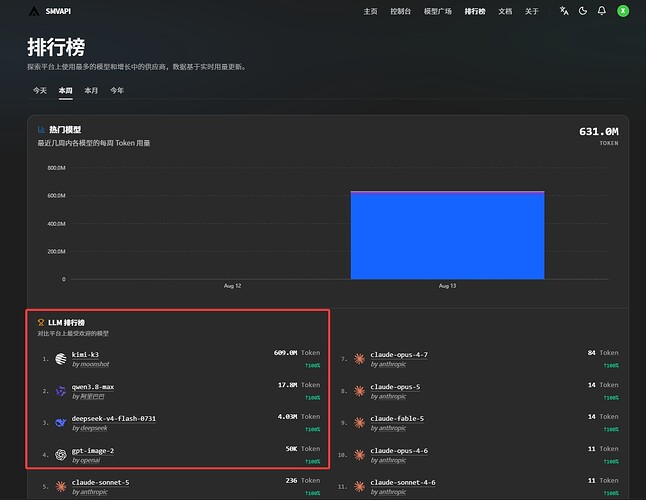Click the Aug 13 axis label
The image size is (646, 500).
point(447,286)
